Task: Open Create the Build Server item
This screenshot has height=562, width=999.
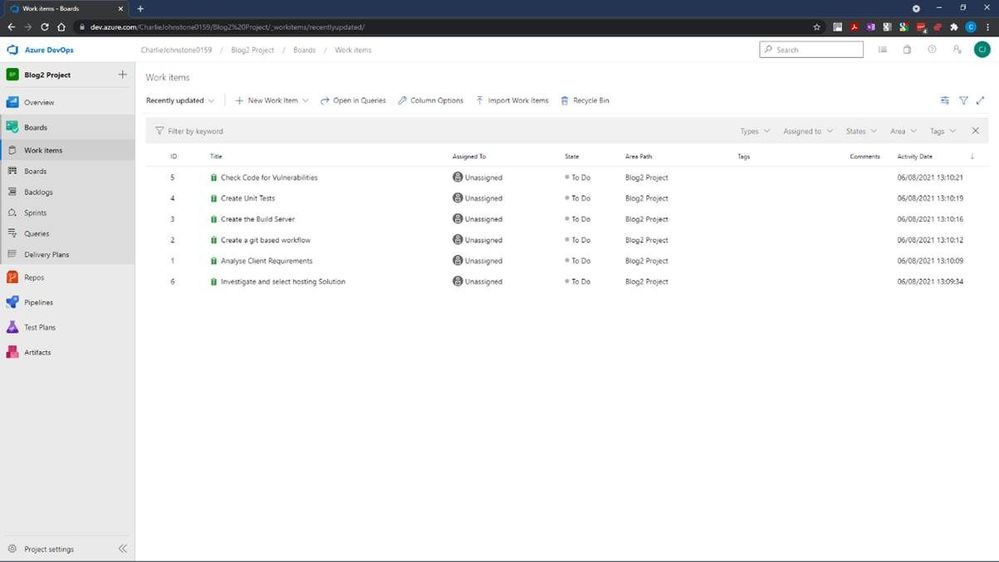Action: pos(257,219)
